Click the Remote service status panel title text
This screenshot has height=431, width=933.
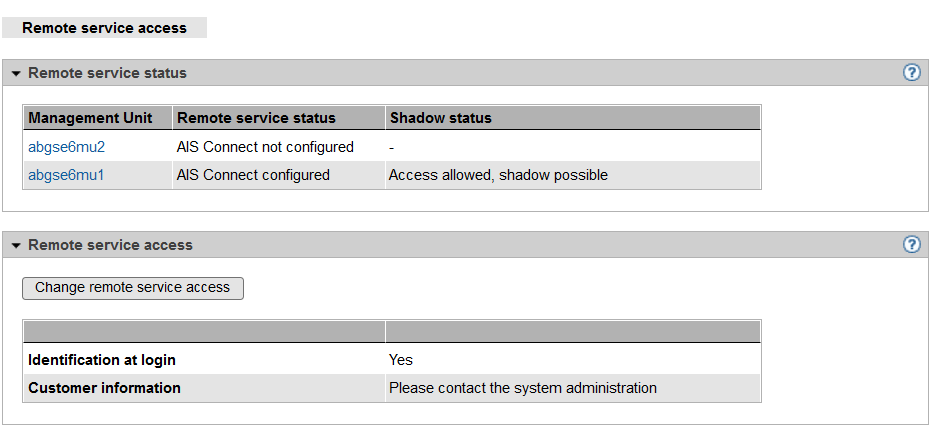pos(107,73)
